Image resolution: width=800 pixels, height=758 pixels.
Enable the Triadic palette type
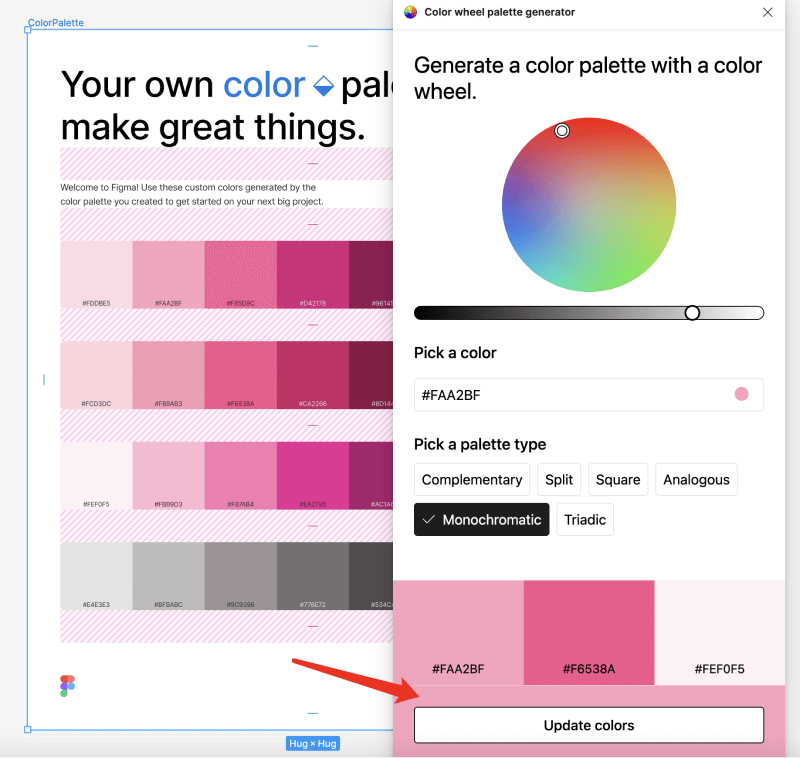tap(585, 519)
